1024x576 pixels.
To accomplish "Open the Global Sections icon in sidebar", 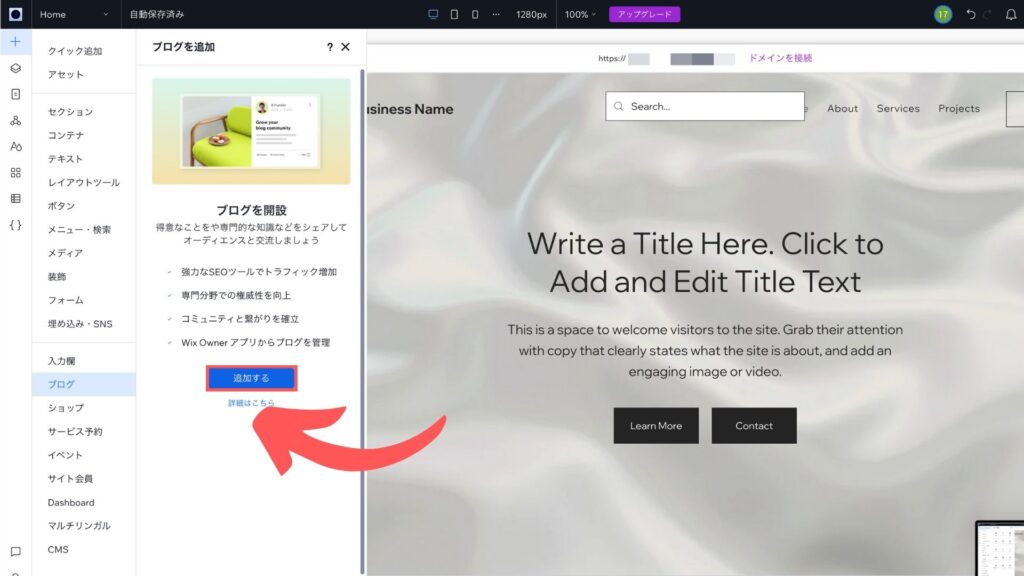I will 16,120.
